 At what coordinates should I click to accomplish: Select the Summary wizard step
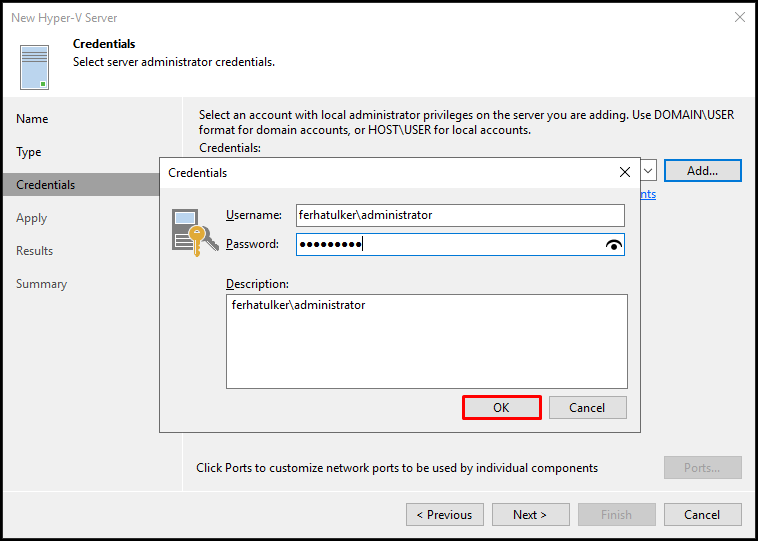pos(42,284)
